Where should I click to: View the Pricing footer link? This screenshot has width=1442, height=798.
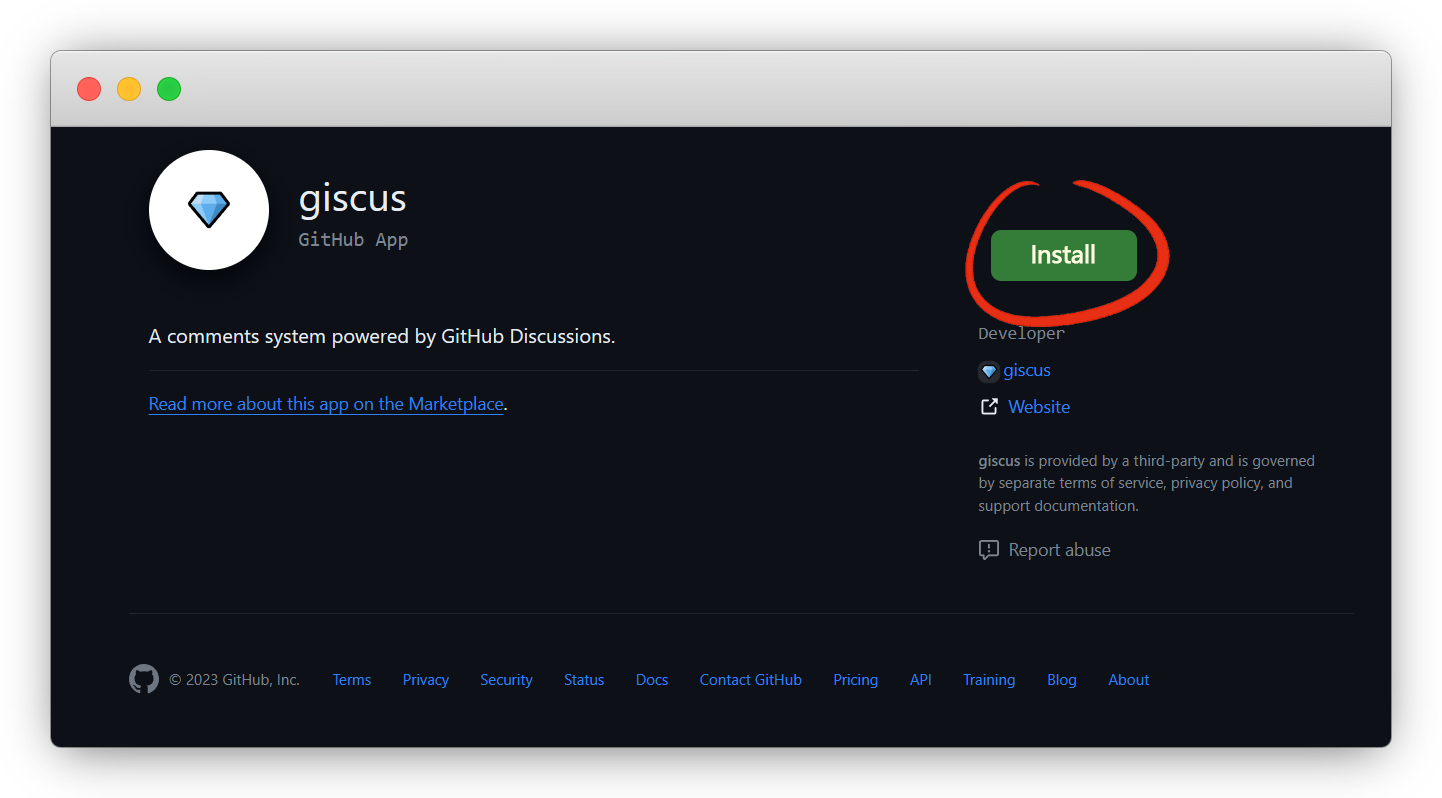coord(855,680)
